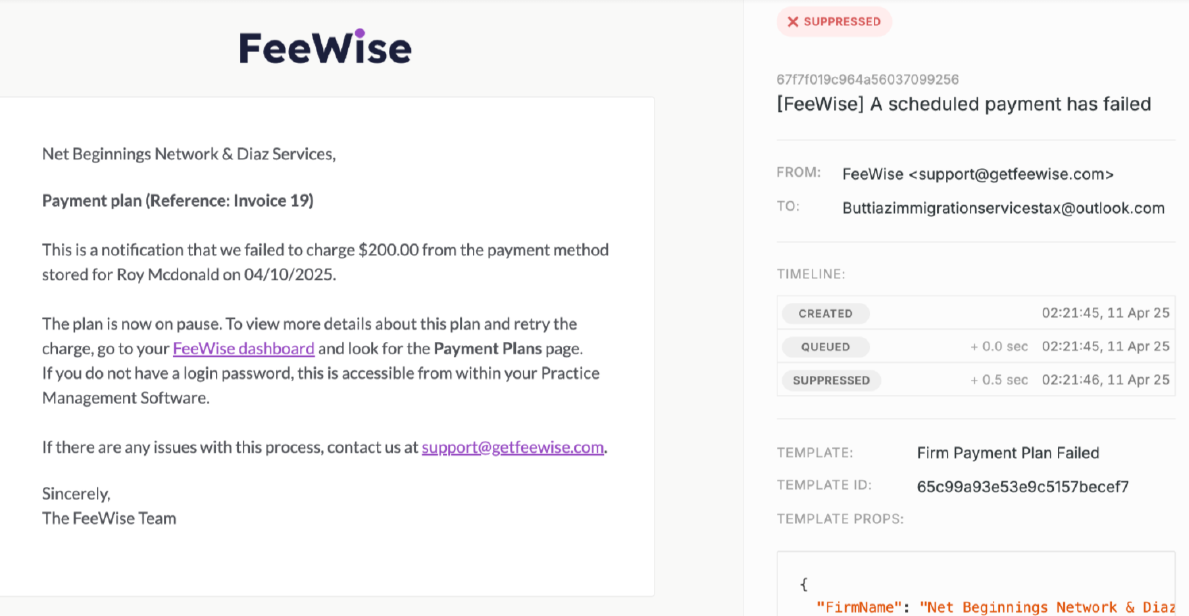Screen dimensions: 1189x616
Task: Click the +0.5 sec delay on the timeline
Action: [998, 380]
